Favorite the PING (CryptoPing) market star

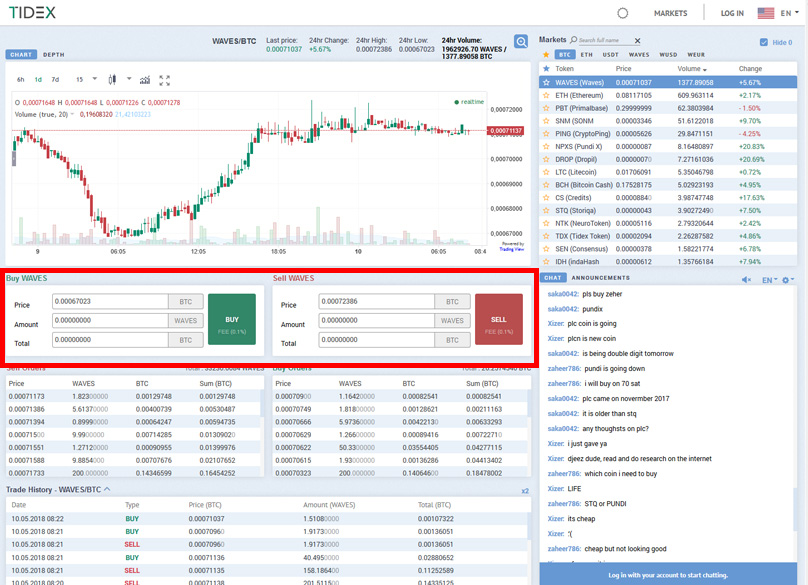[x=546, y=133]
